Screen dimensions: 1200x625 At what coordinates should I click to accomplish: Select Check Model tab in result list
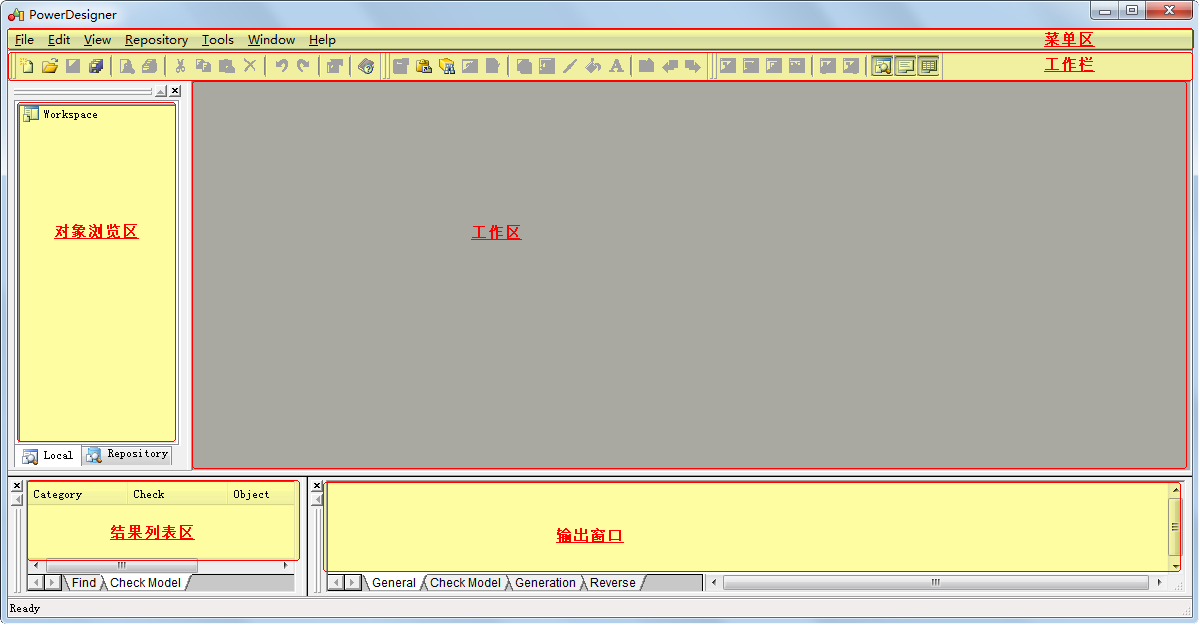point(146,583)
